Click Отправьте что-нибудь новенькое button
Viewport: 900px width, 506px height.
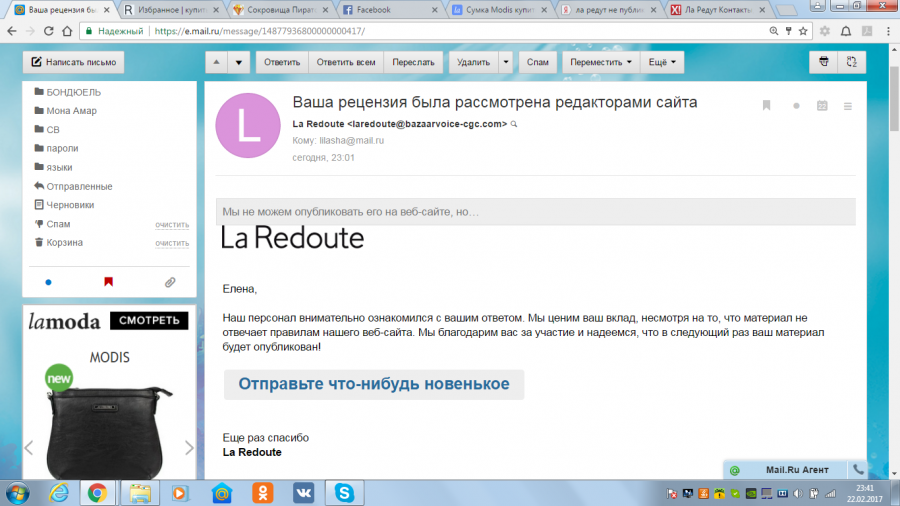[373, 384]
